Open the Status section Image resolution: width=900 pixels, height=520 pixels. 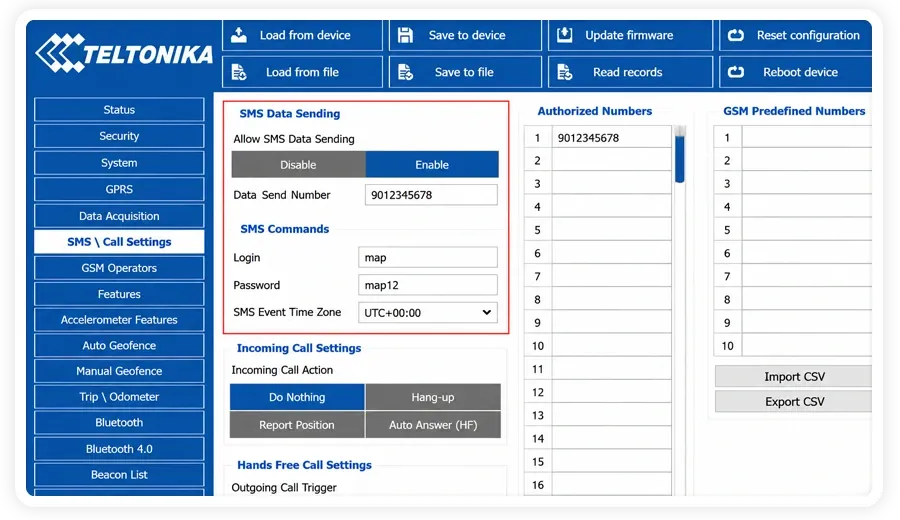[119, 110]
